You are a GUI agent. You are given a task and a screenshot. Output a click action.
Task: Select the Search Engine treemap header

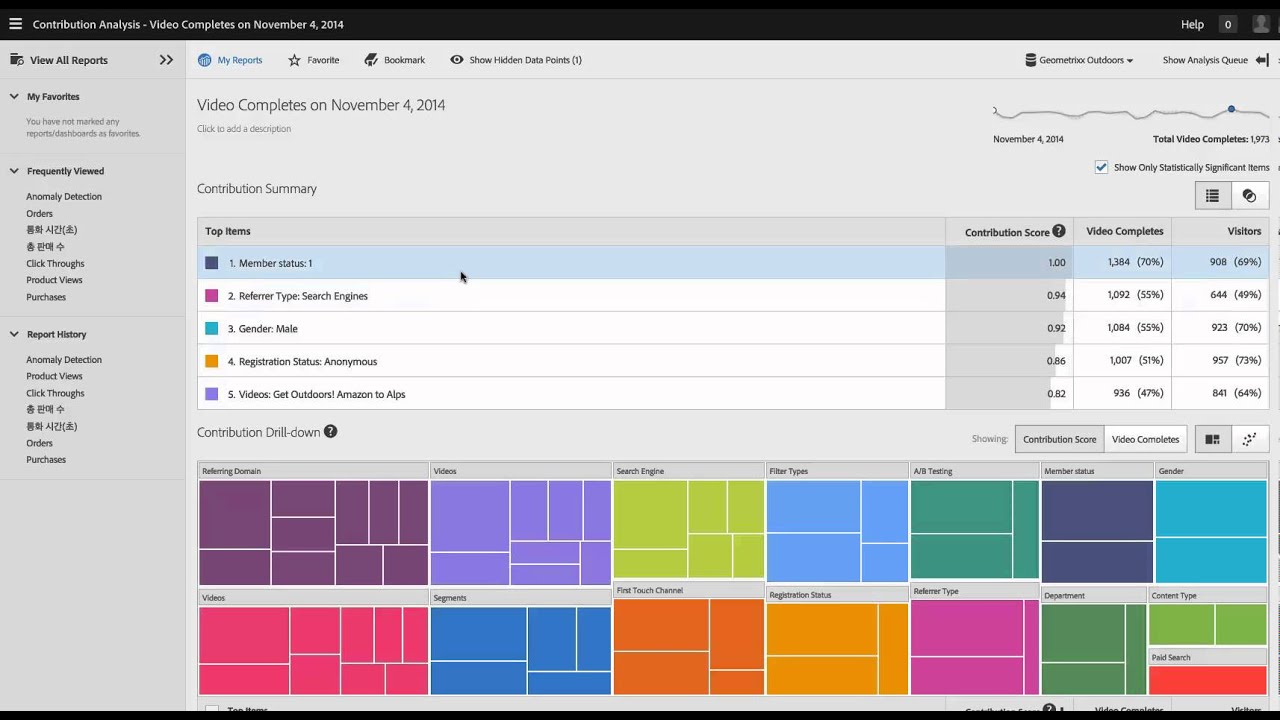click(x=688, y=471)
